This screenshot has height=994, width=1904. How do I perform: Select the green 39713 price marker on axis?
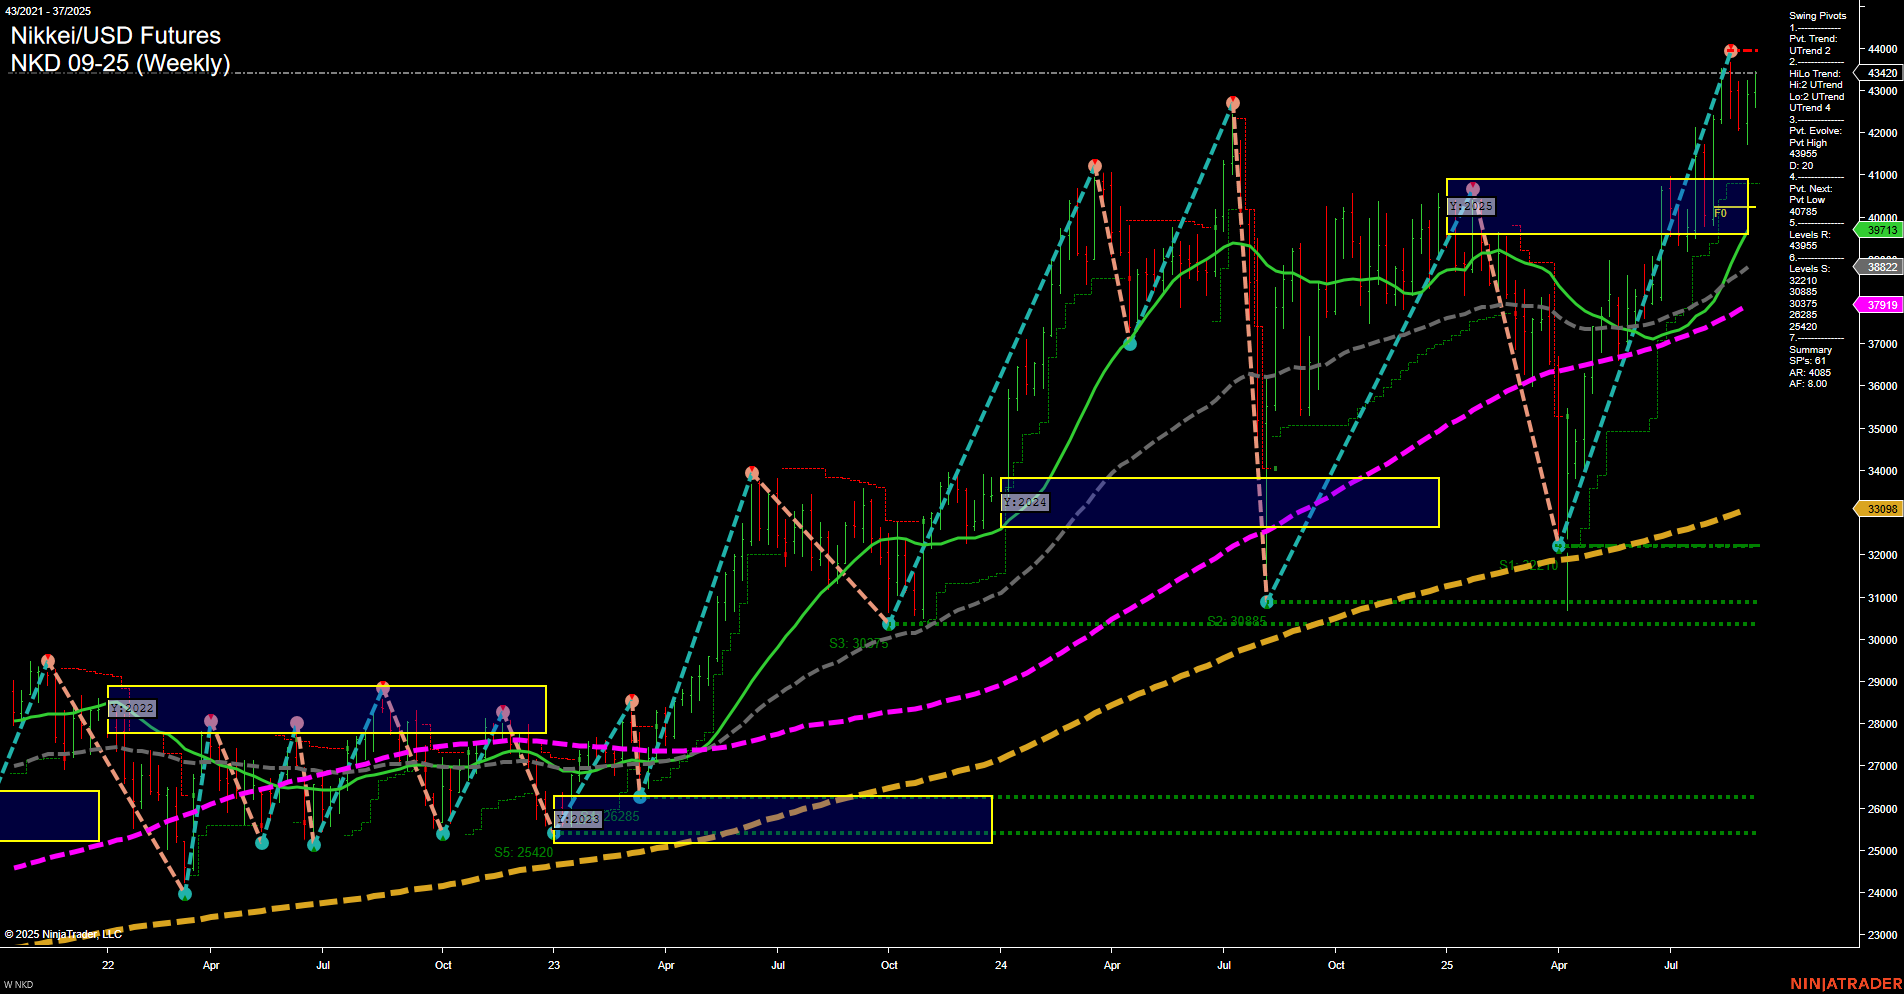1879,230
